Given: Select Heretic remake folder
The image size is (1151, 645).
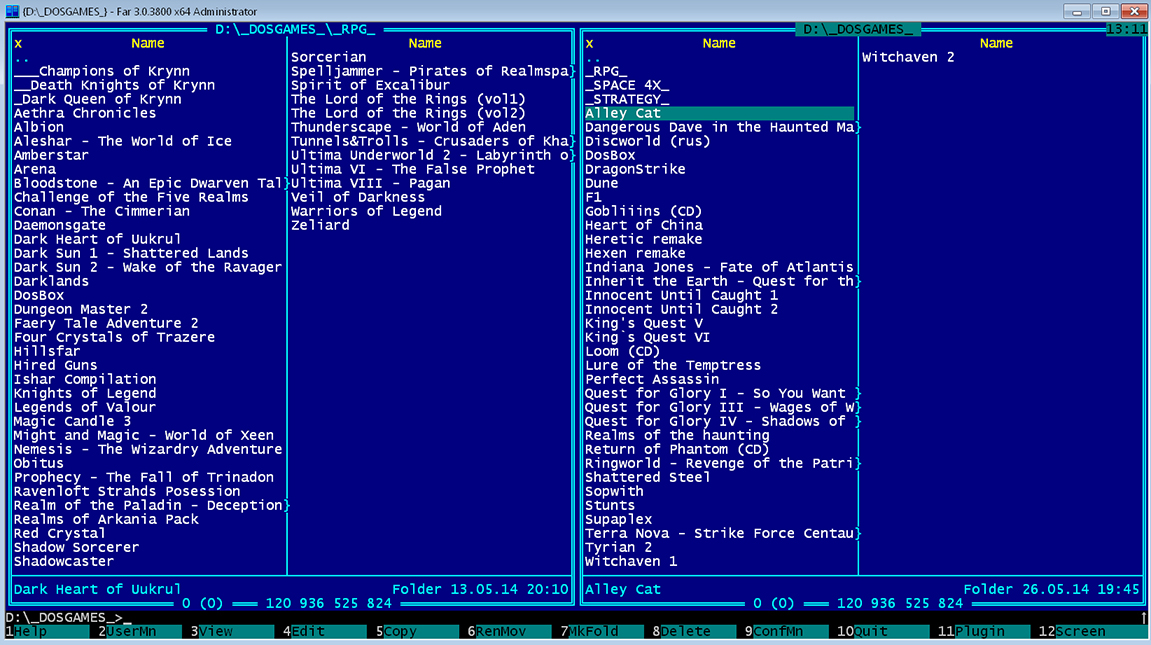Looking at the screenshot, I should point(643,239).
